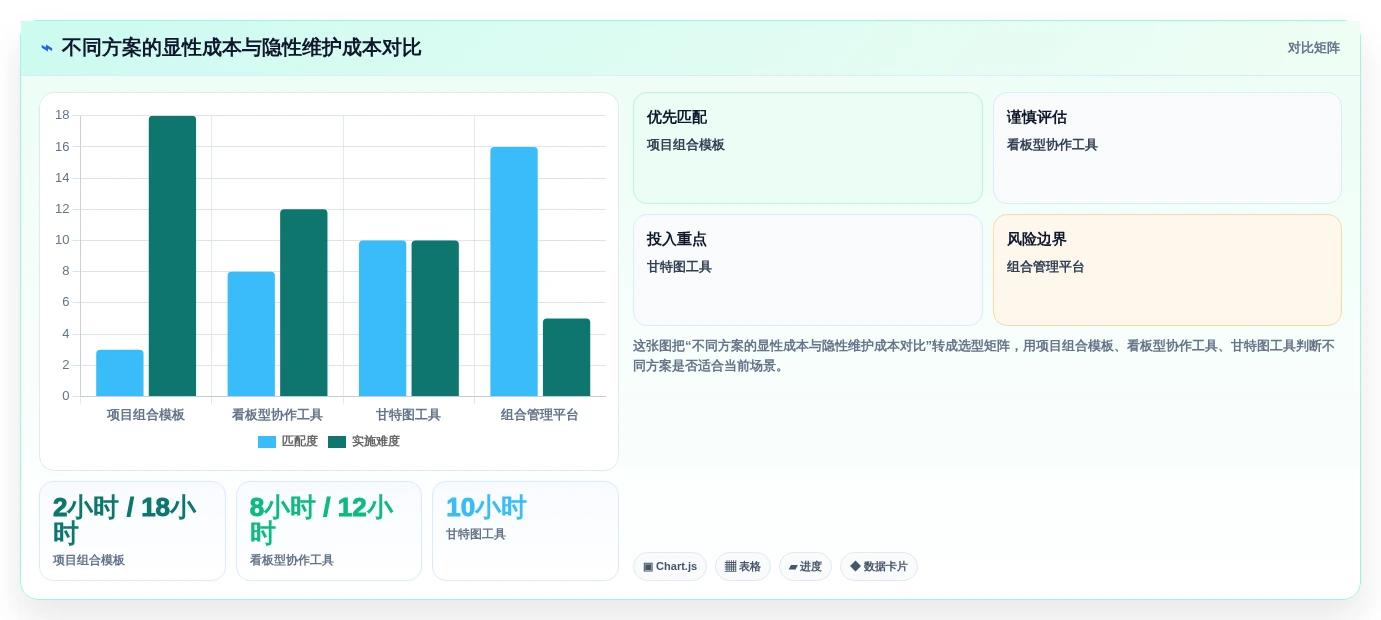Select 看板型协作工具 实施难度 bar
The width and height of the screenshot is (1381, 620).
[x=304, y=303]
